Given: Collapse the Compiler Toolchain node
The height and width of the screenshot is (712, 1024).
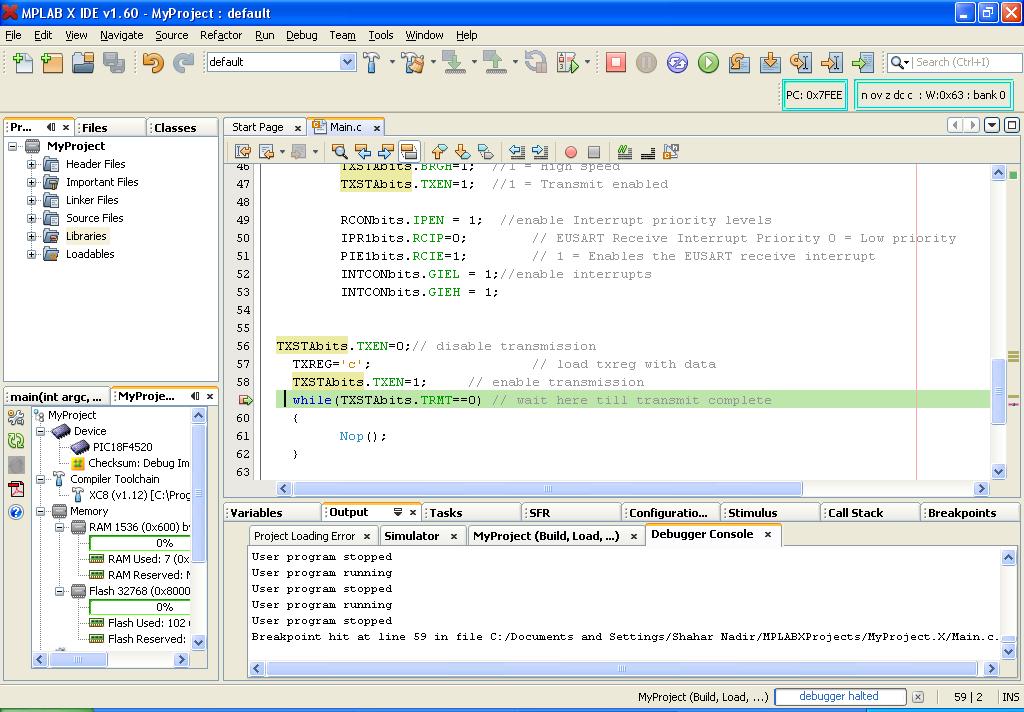Looking at the screenshot, I should tap(40, 479).
